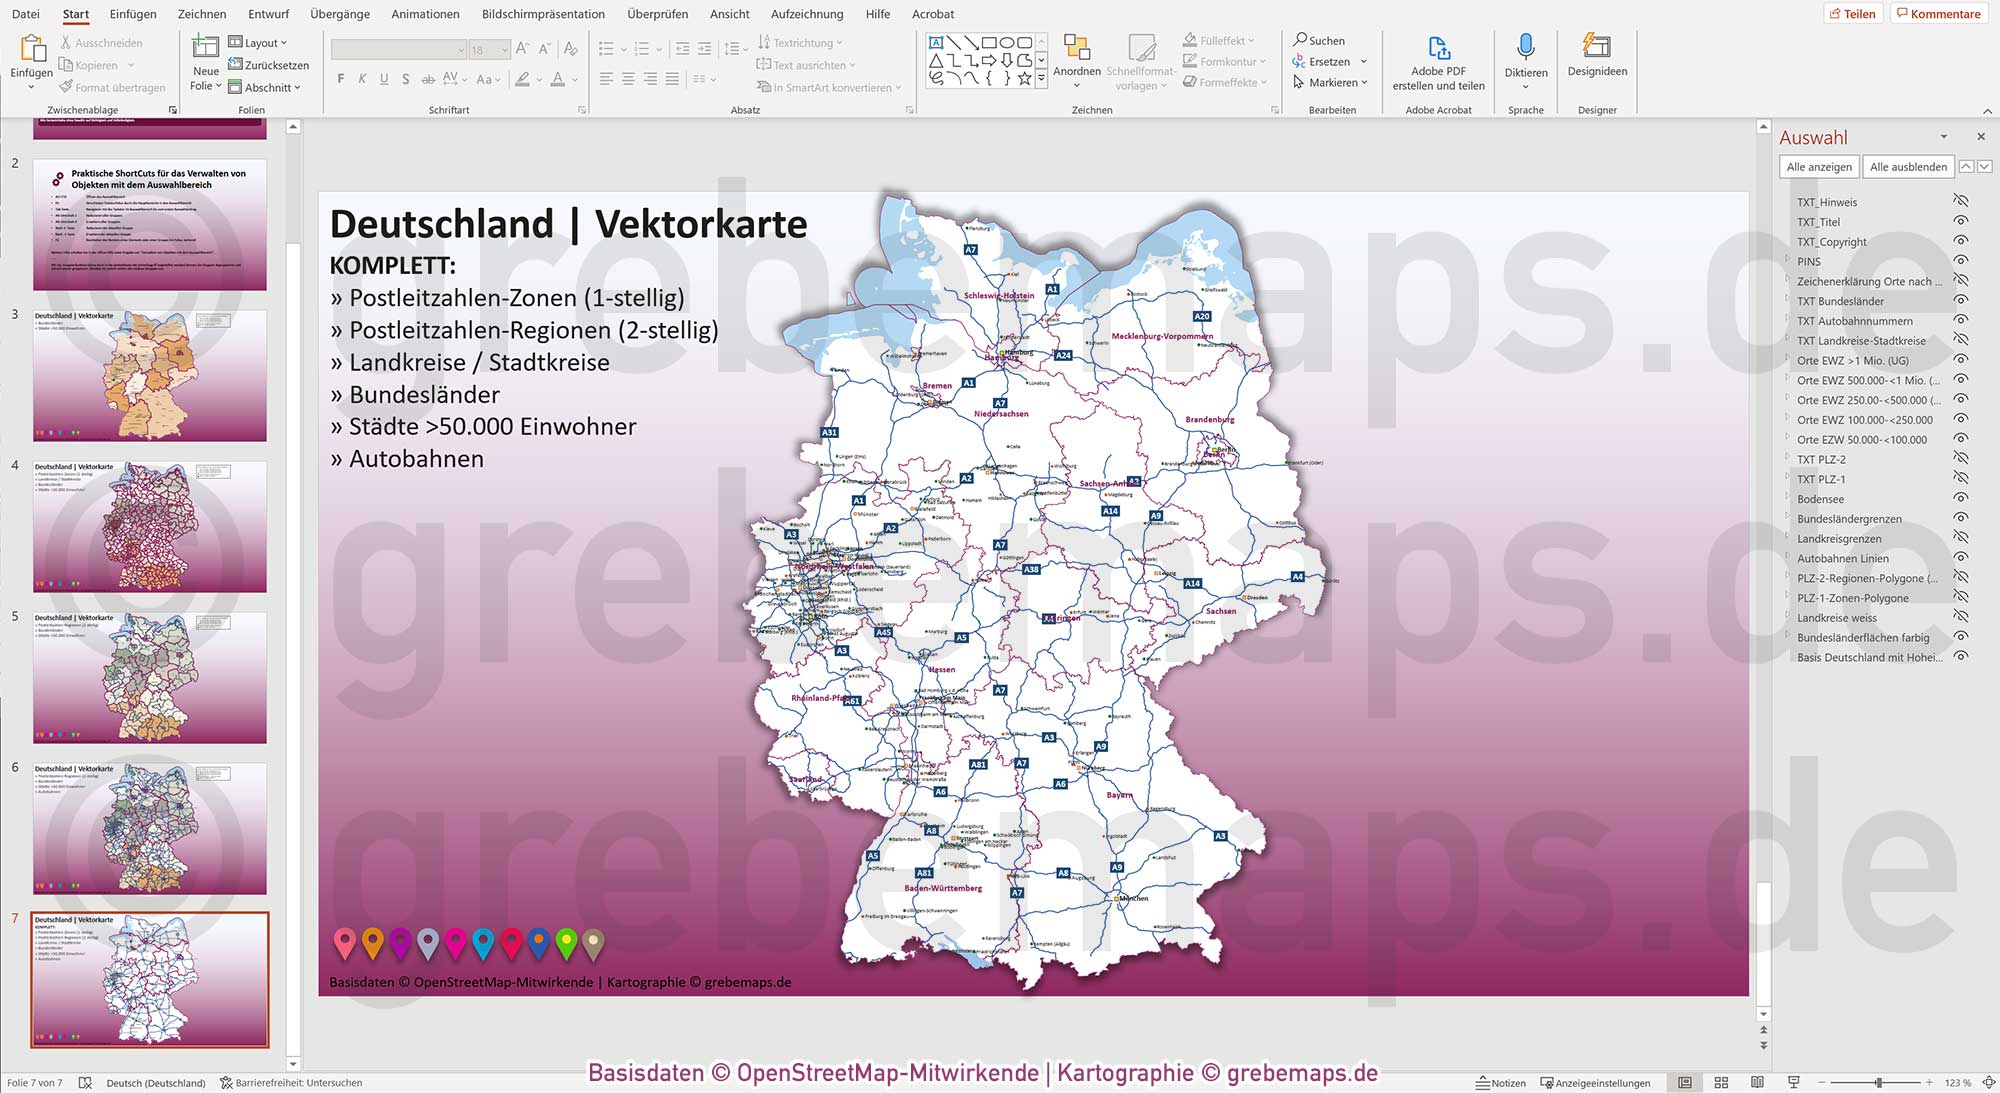
Task: Apply text shadow with the S icon
Action: click(x=406, y=78)
